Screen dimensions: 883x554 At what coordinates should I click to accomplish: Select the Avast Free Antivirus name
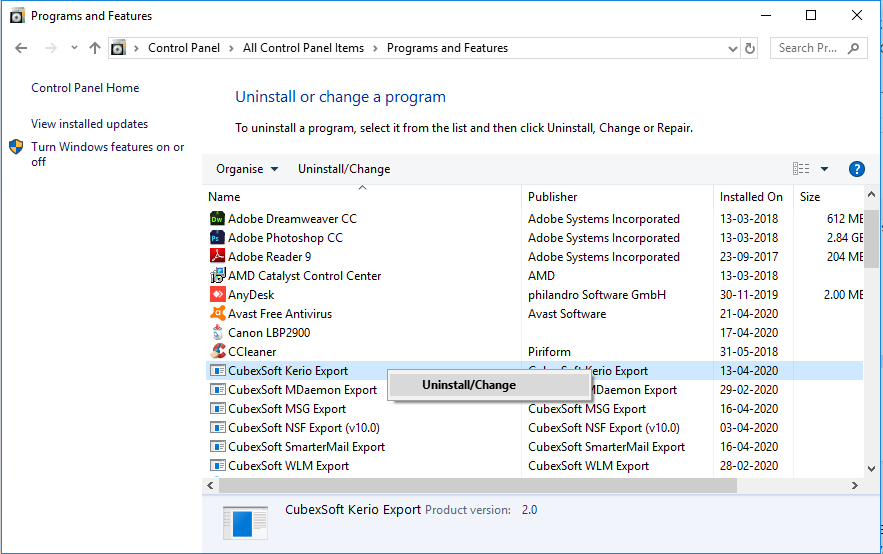coord(280,314)
